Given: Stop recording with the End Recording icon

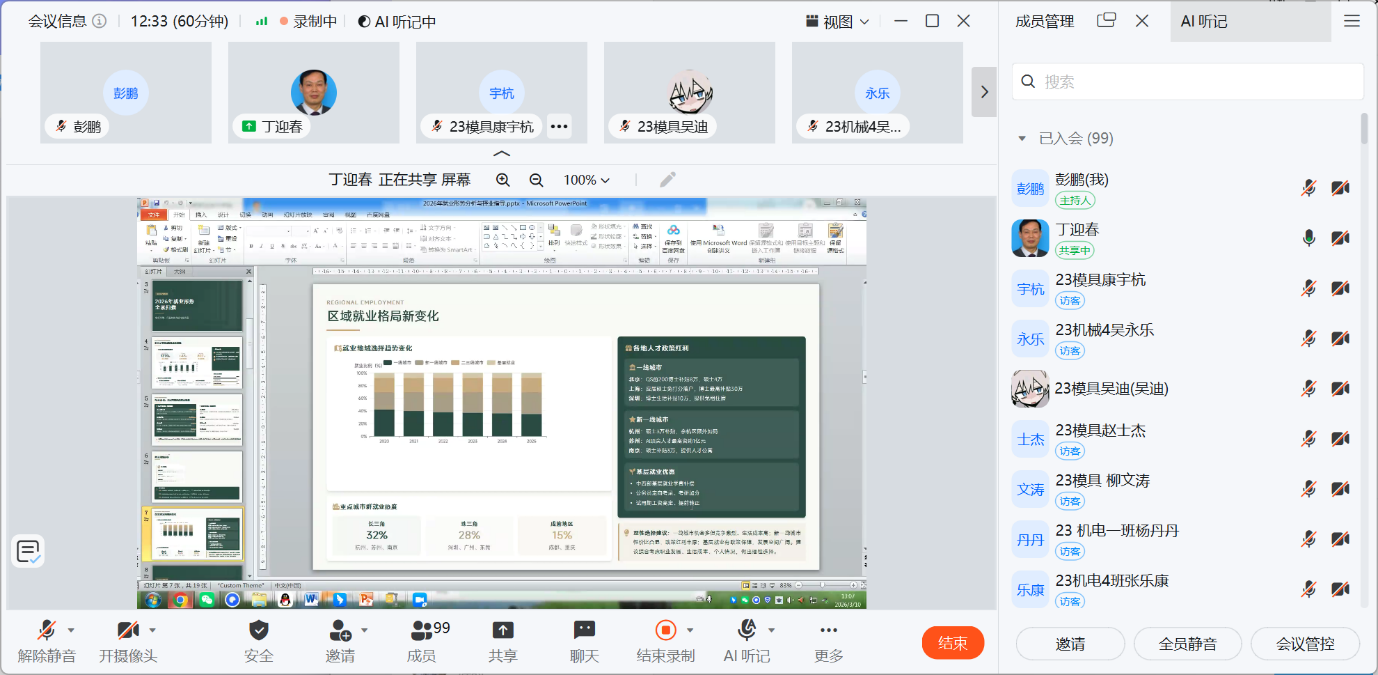Looking at the screenshot, I should [x=666, y=630].
